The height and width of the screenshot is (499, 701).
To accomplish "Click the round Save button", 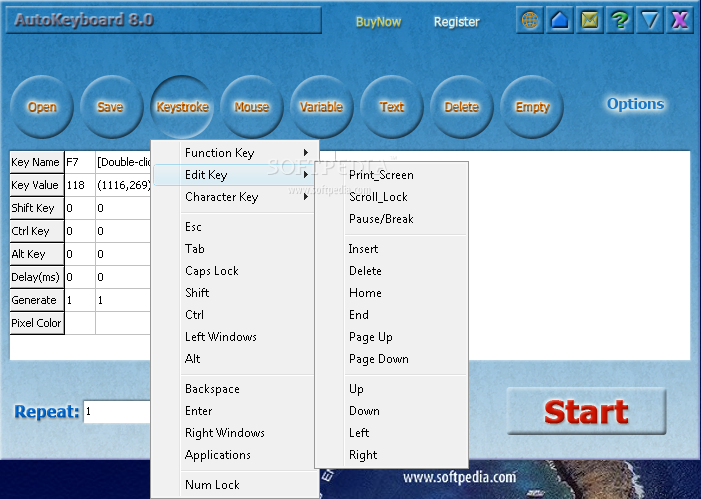I will tap(112, 107).
